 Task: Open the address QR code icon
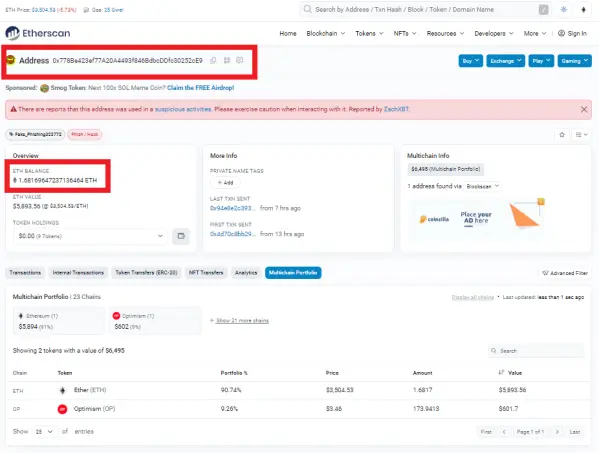point(227,60)
